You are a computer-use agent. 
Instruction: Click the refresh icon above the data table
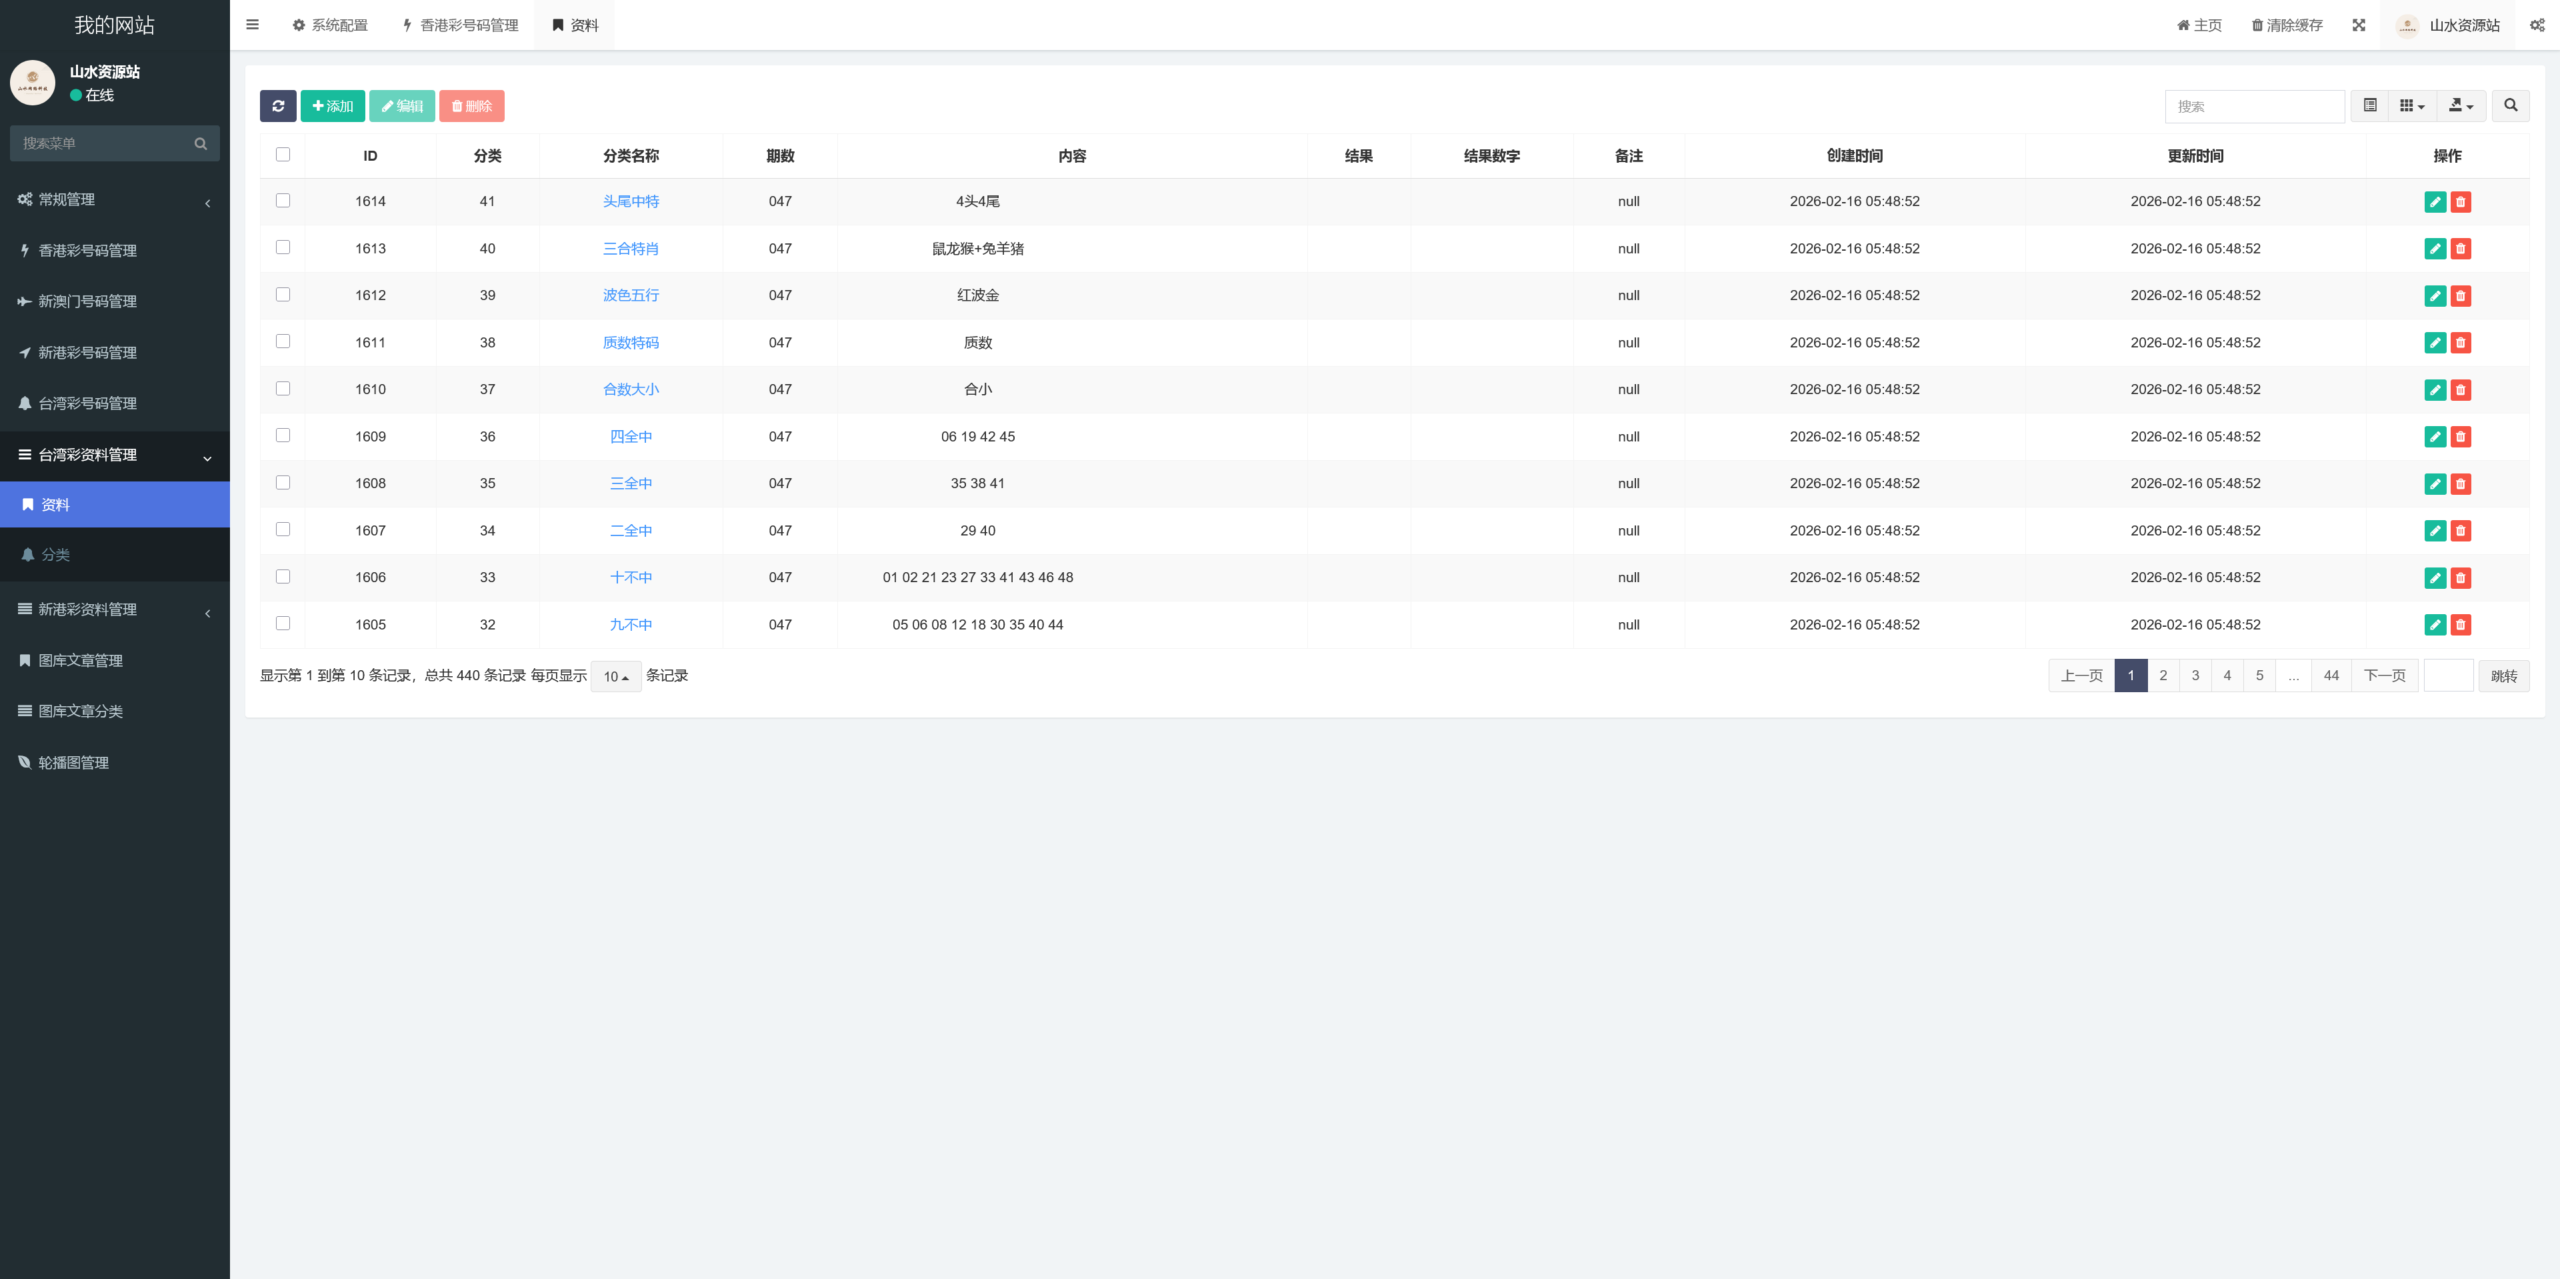coord(279,105)
